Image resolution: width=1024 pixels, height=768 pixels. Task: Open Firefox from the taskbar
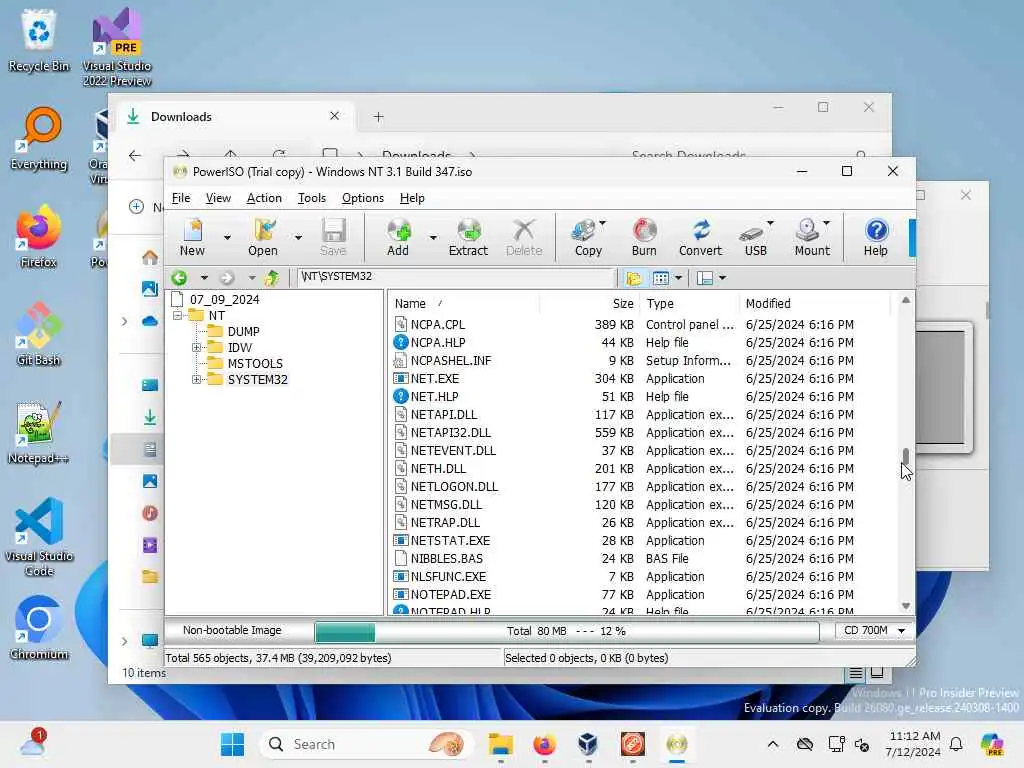pos(545,744)
